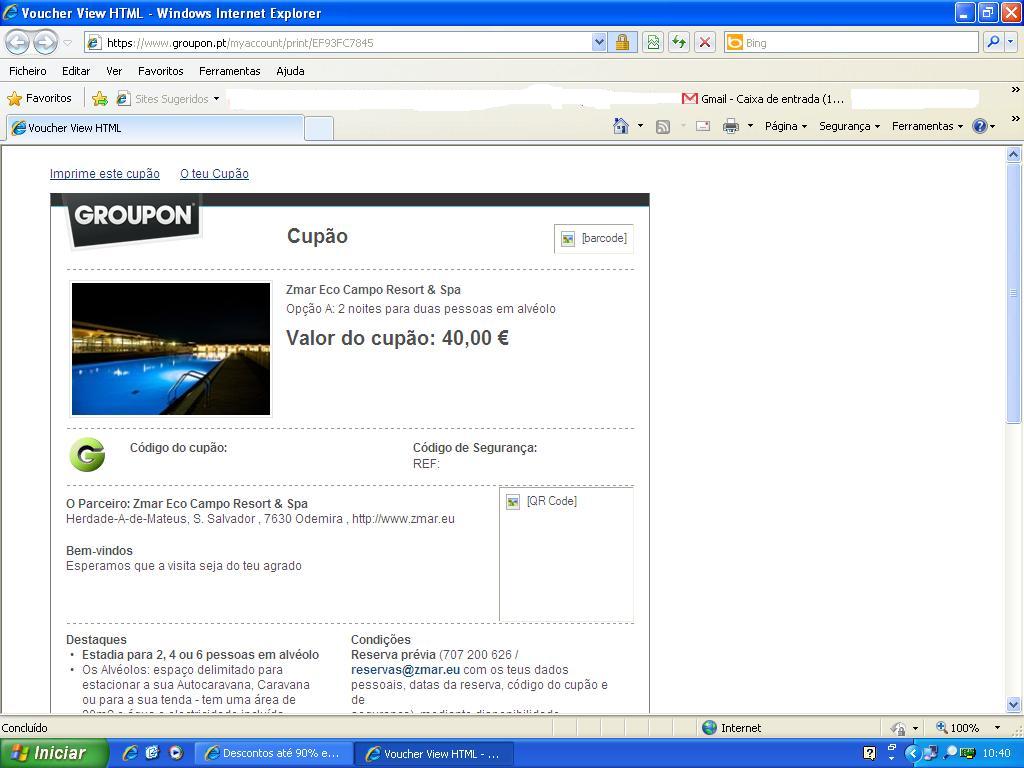
Task: Open the zoom level dropdown arrow
Action: pyautogui.click(x=997, y=728)
